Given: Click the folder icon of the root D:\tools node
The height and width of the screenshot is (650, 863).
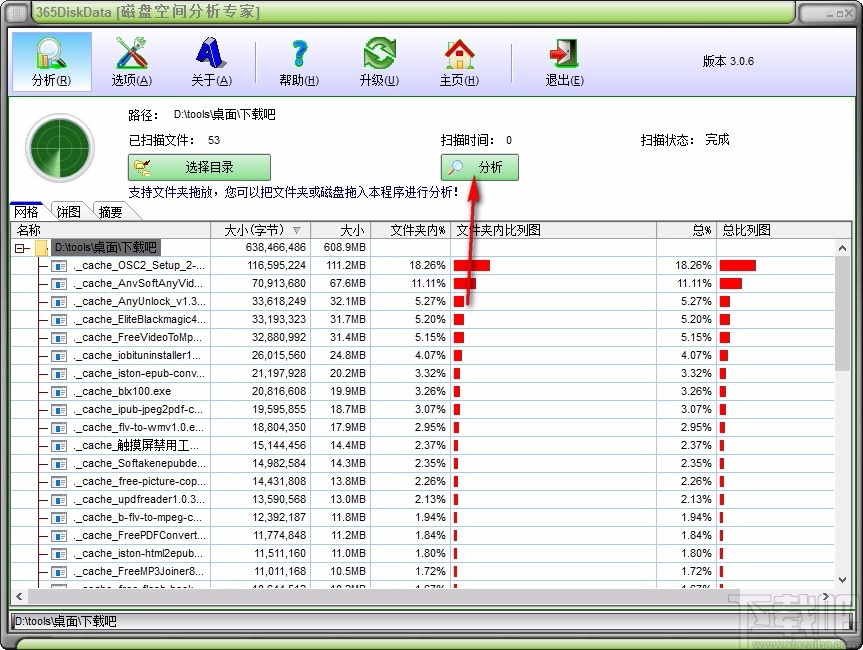Looking at the screenshot, I should point(41,247).
